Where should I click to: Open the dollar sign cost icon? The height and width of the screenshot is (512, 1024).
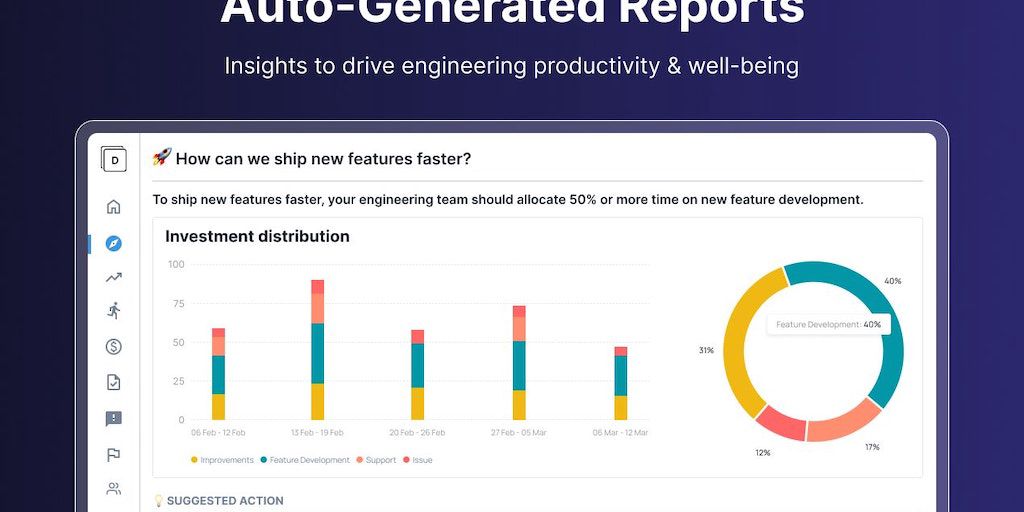114,347
